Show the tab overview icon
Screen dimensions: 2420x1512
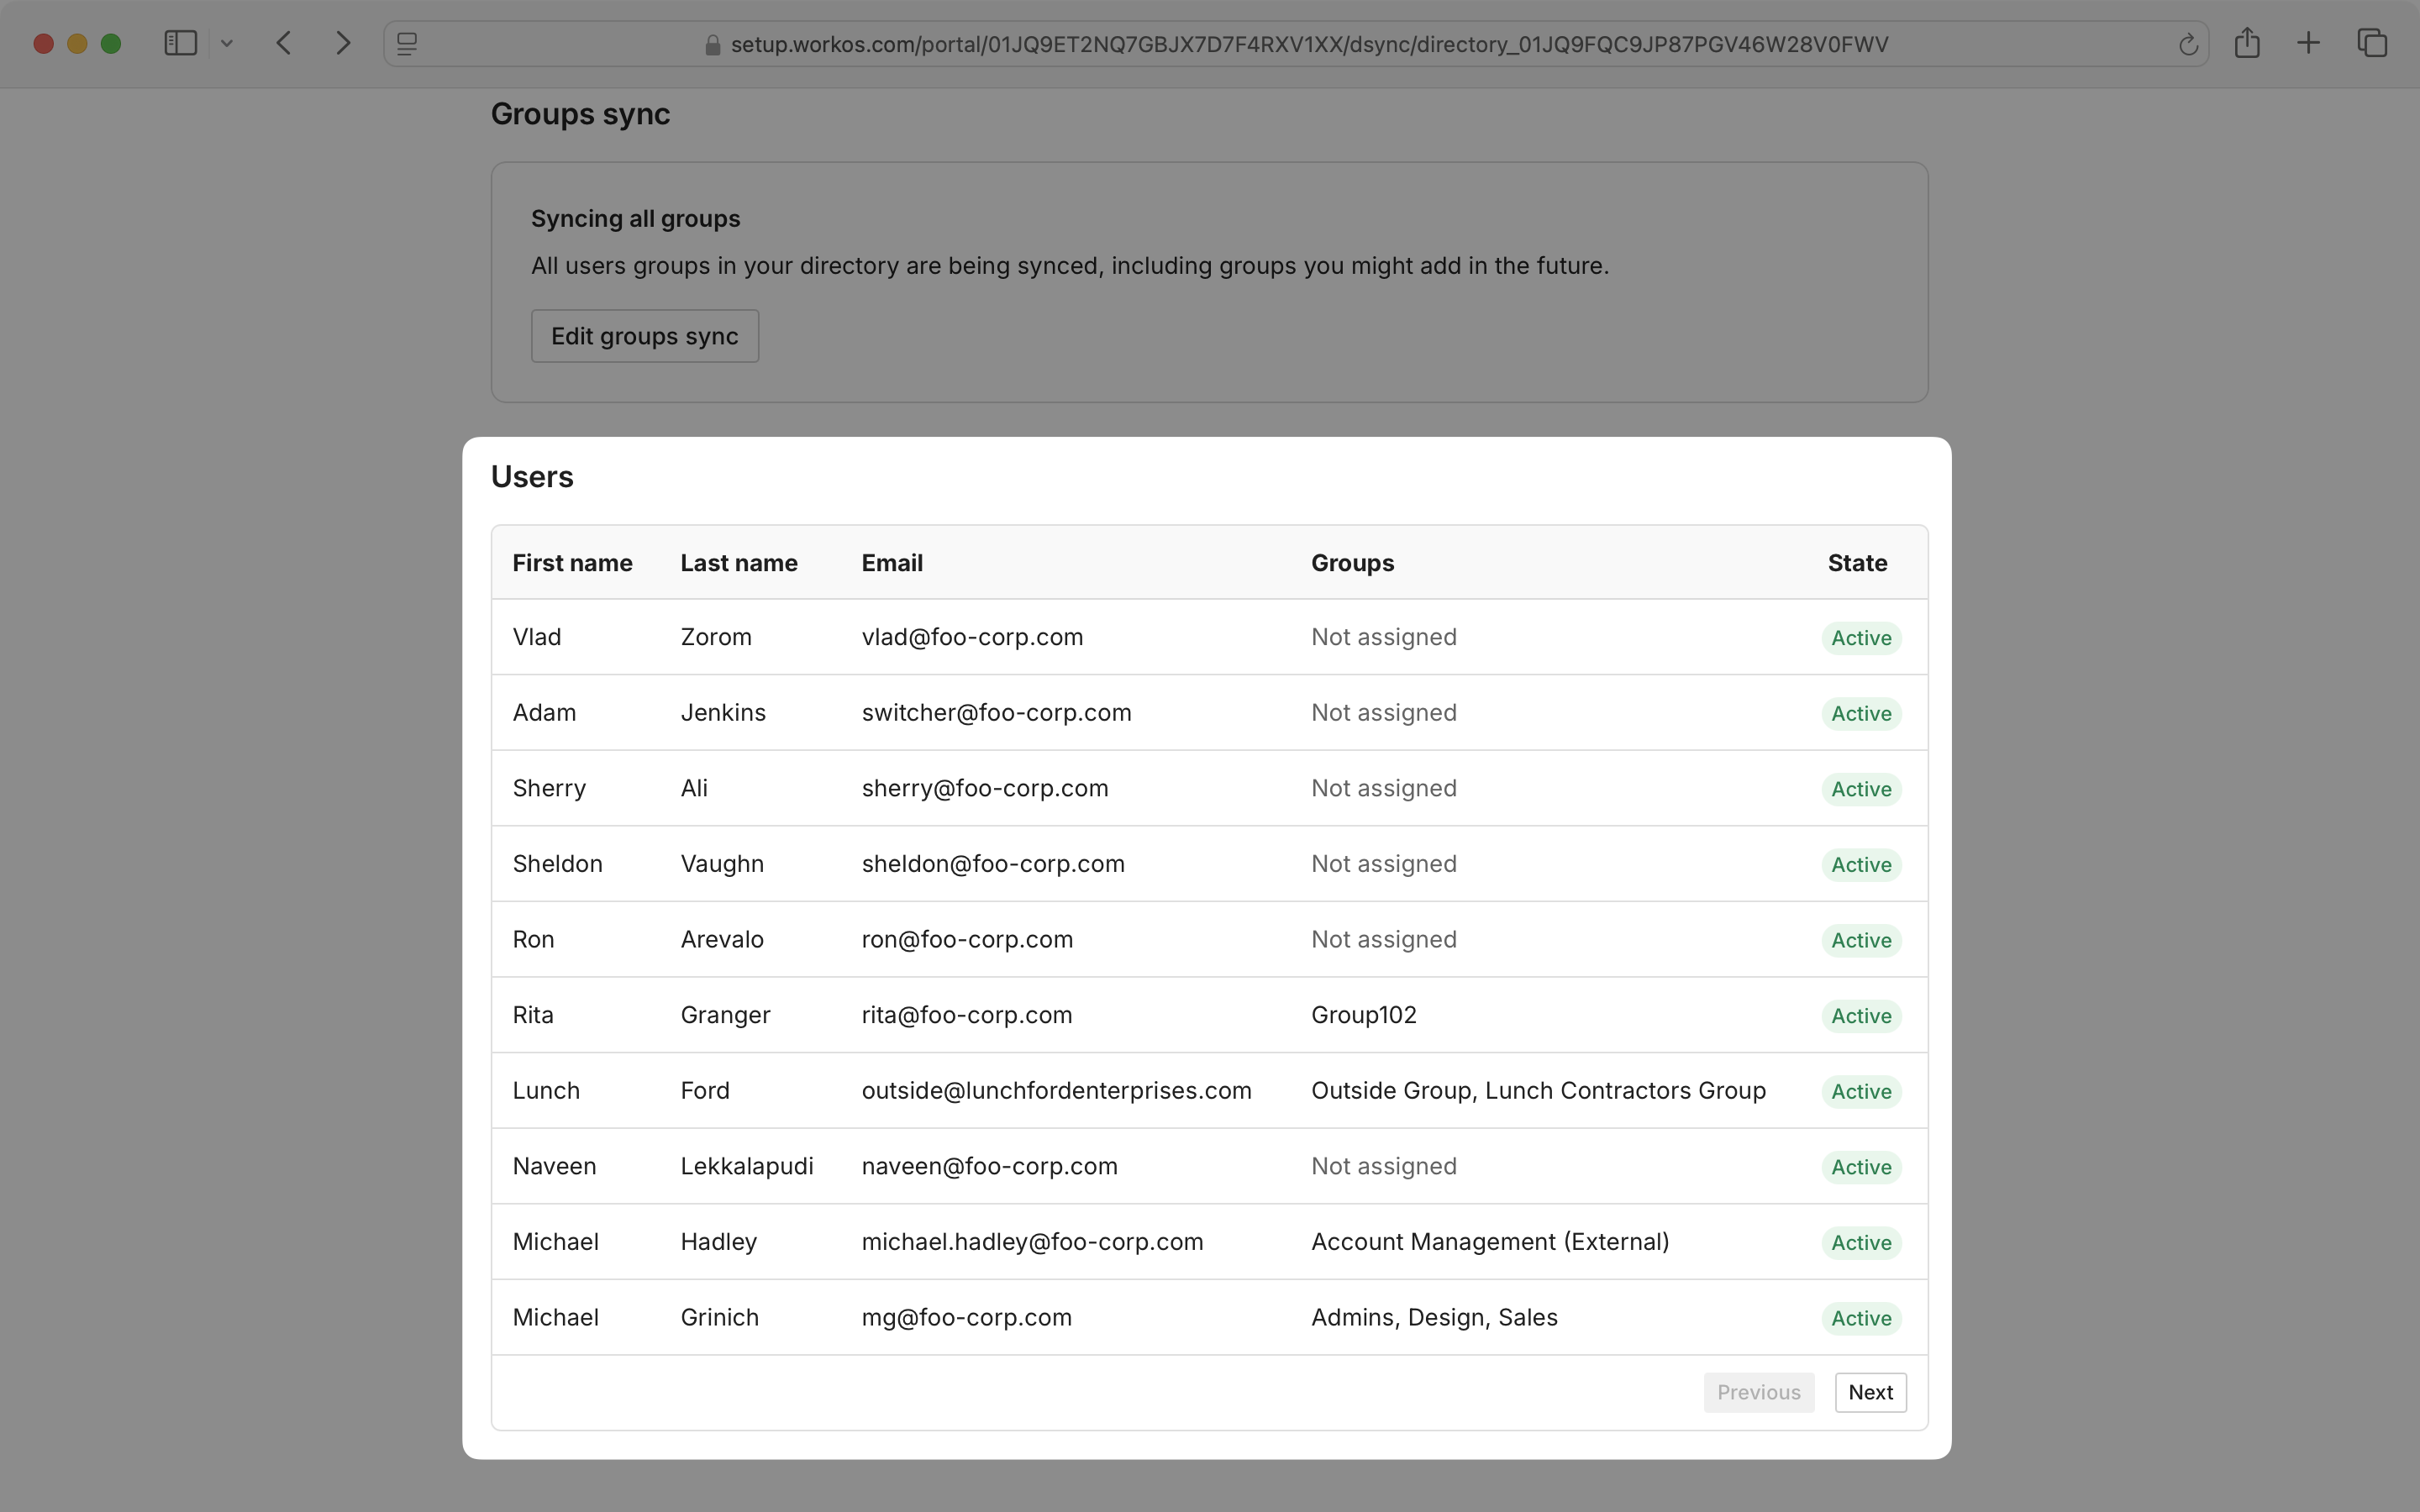(2372, 43)
